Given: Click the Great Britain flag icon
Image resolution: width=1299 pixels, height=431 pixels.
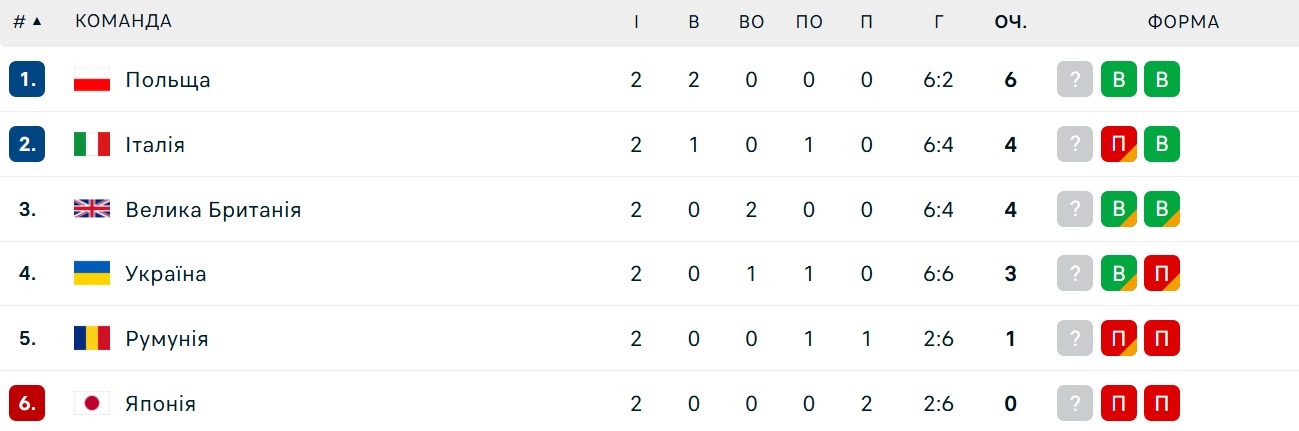Looking at the screenshot, I should tap(92, 210).
